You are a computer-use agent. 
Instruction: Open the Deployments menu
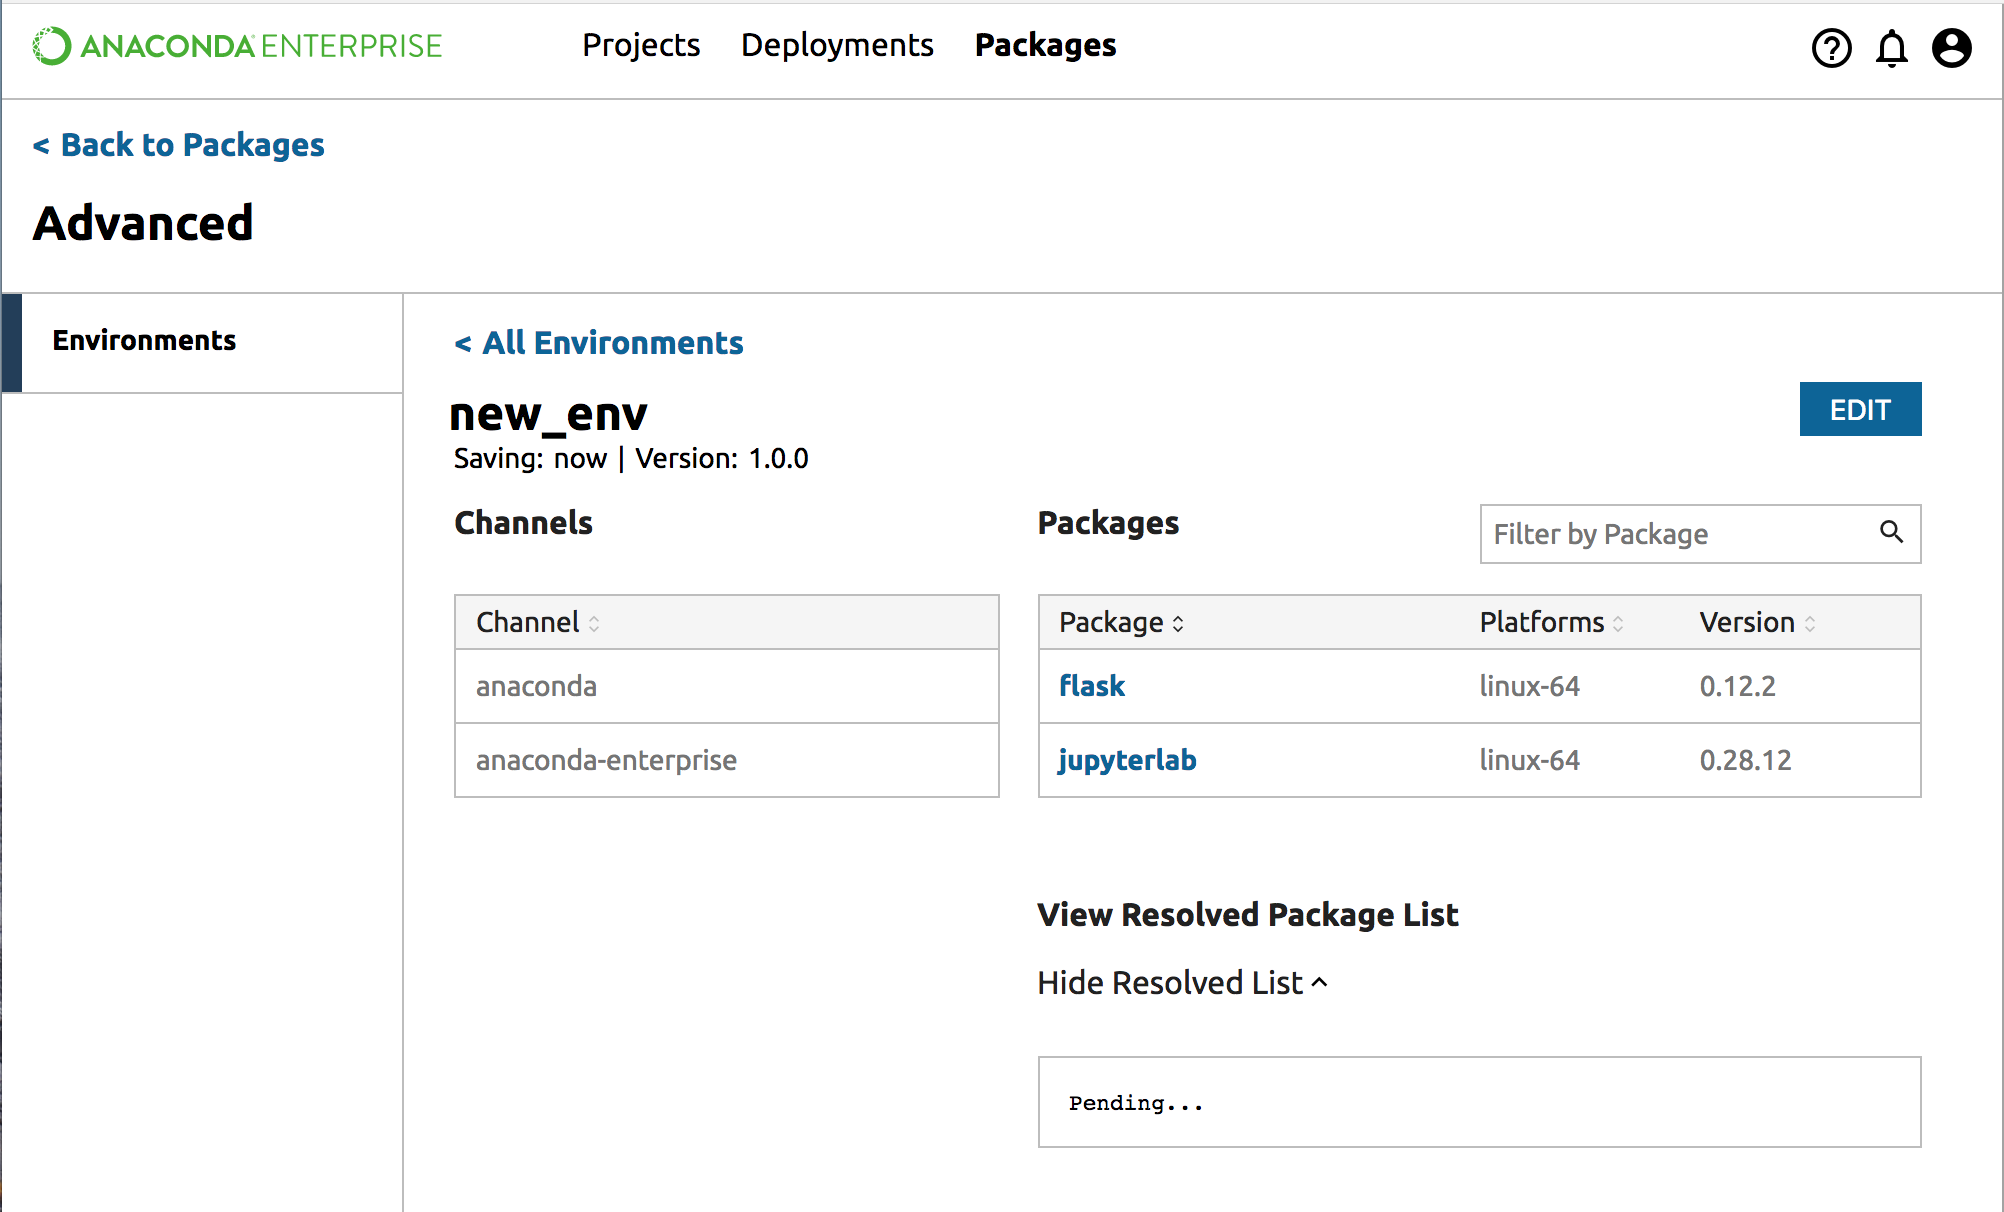point(837,46)
